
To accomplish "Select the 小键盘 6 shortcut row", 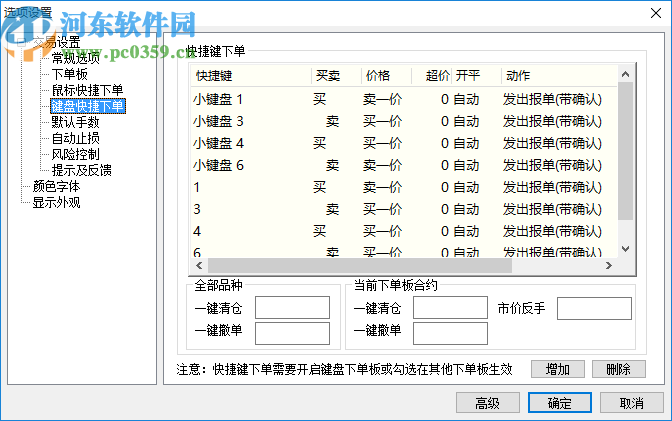I will [404, 165].
